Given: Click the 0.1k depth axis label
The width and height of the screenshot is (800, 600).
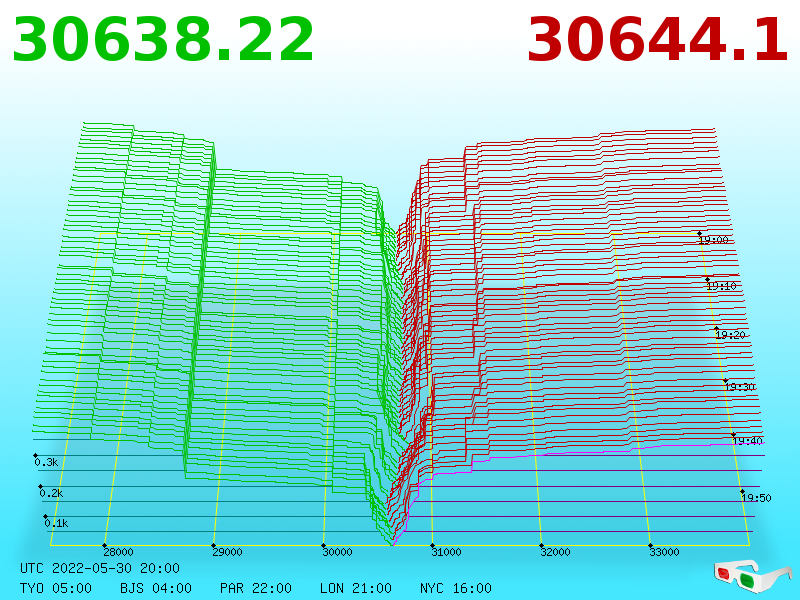Looking at the screenshot, I should click(56, 523).
